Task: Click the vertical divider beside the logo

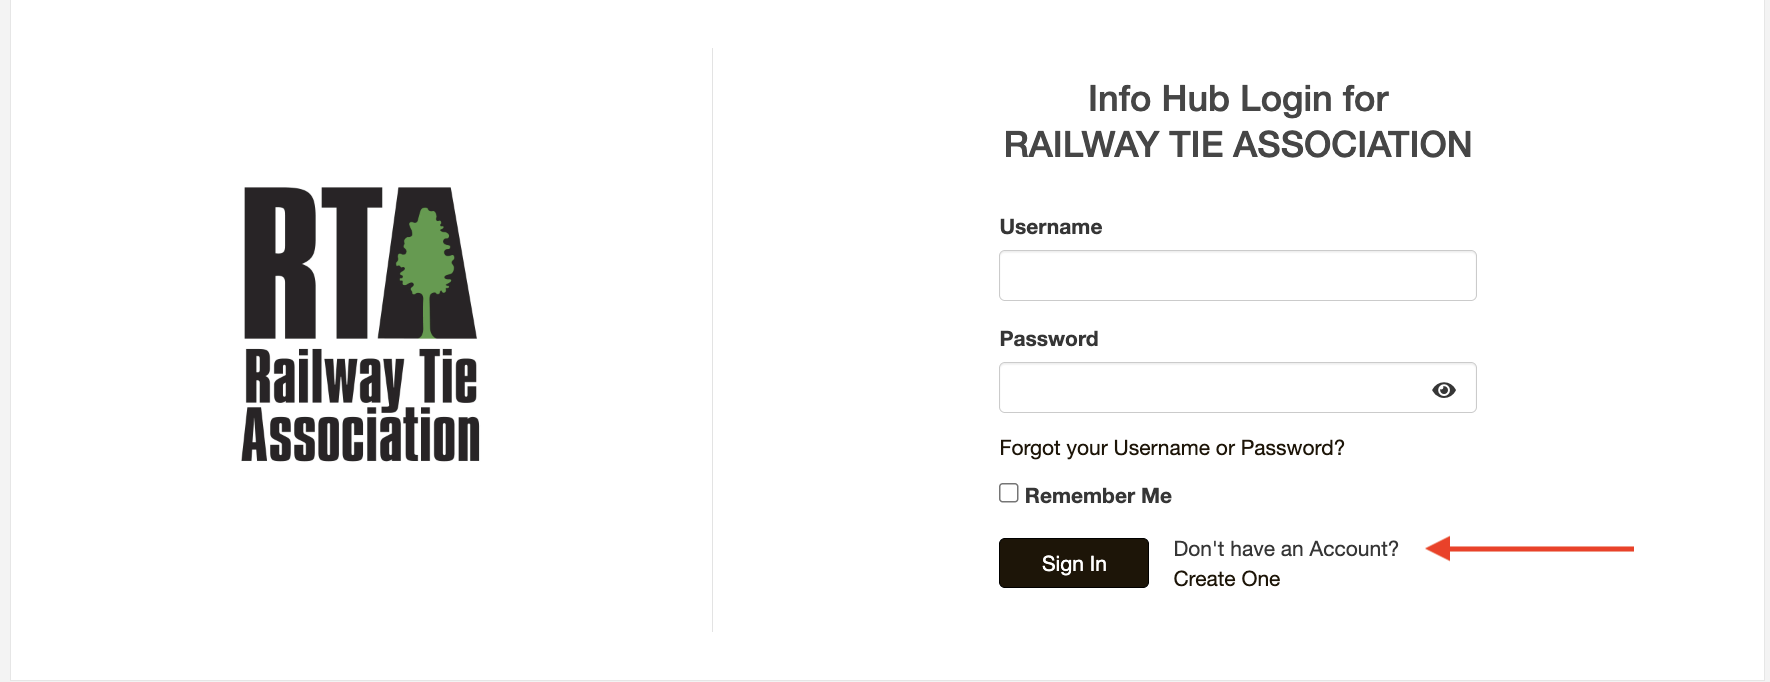Action: pos(712,340)
